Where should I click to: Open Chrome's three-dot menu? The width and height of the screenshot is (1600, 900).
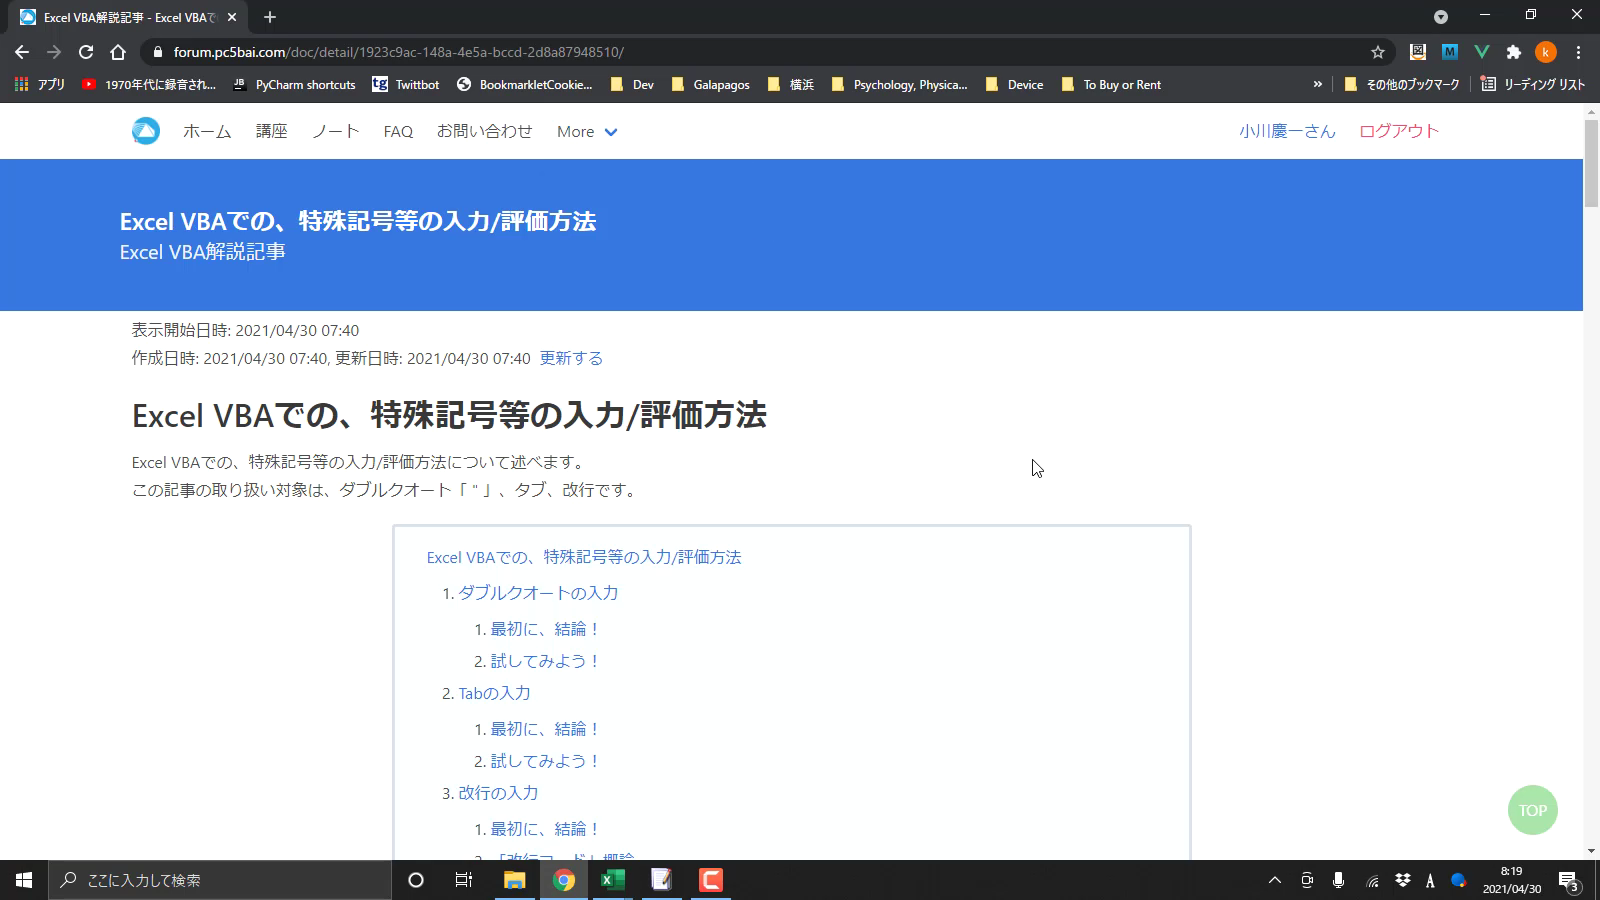1579,52
